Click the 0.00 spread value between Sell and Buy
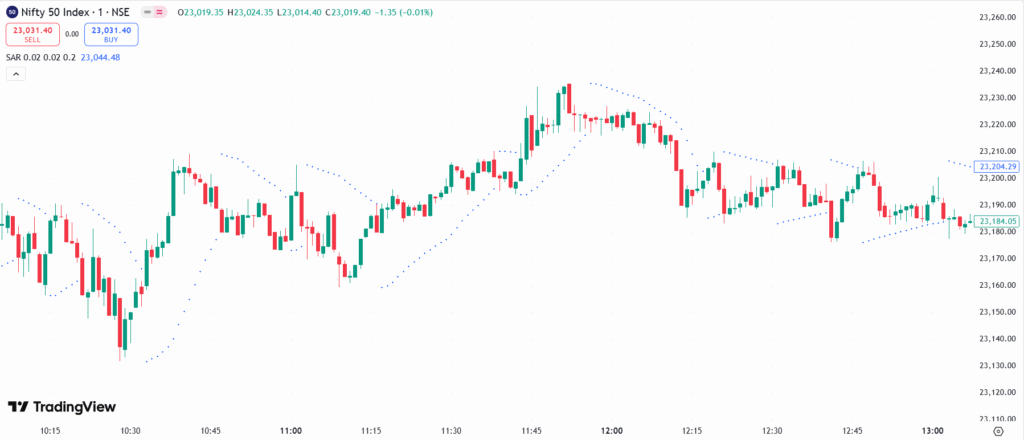 coord(71,34)
